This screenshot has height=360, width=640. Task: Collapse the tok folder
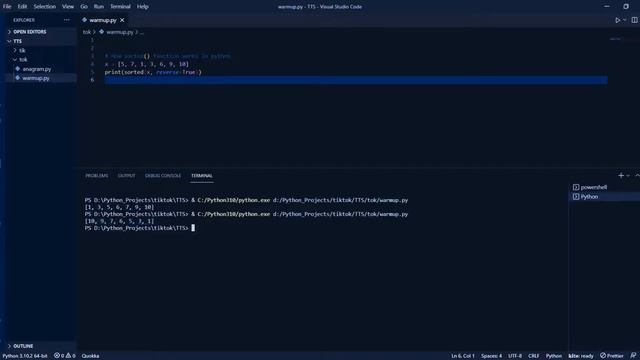(23, 60)
